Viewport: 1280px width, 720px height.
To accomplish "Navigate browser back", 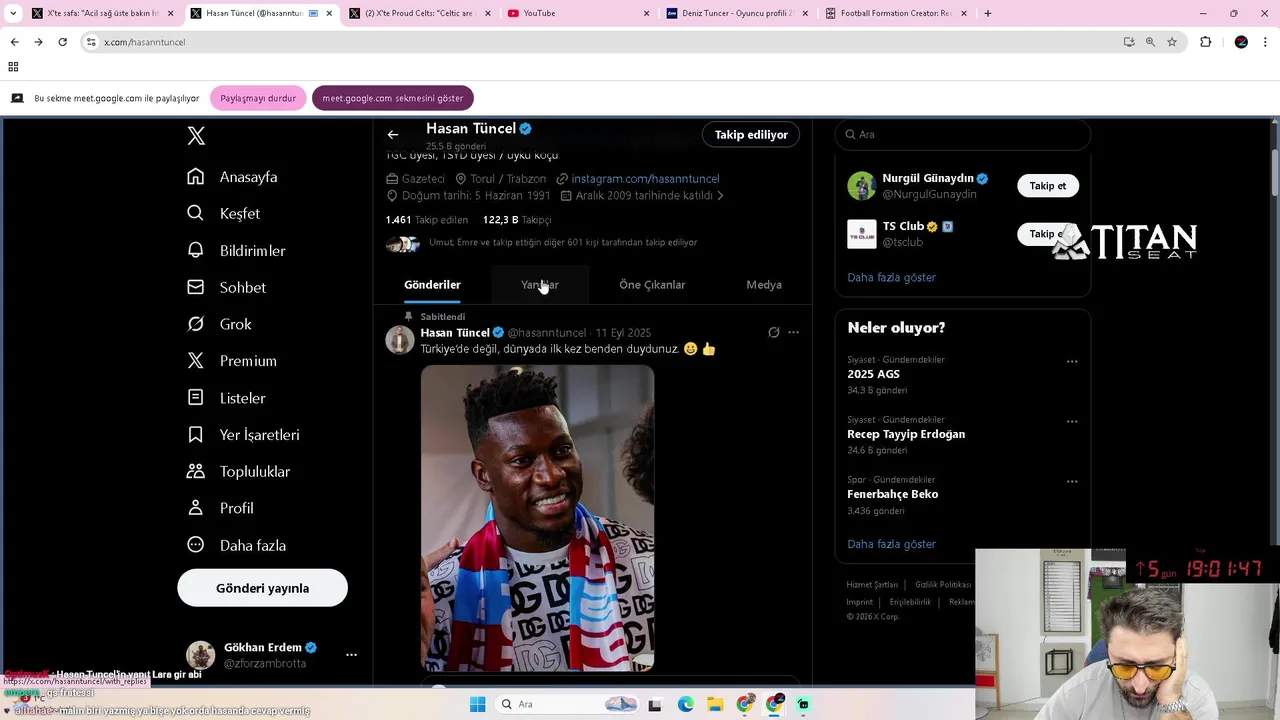I will click(14, 42).
